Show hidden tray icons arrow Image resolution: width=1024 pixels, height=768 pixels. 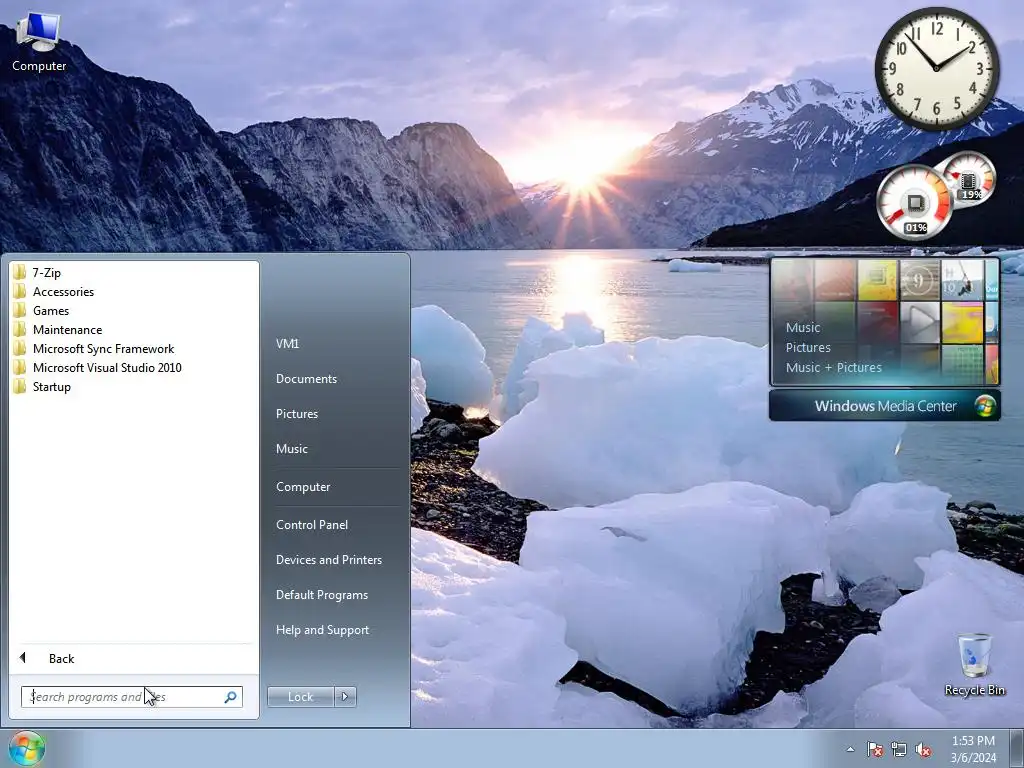850,749
